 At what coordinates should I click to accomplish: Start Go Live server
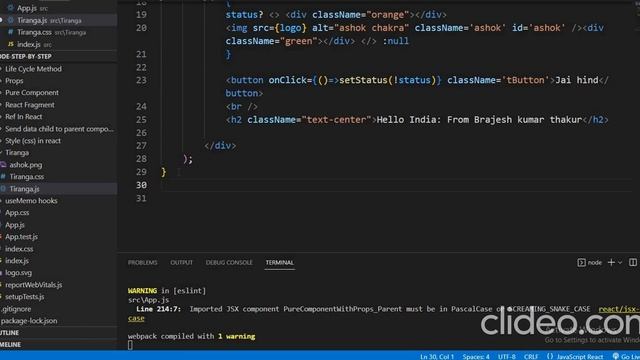coord(626,356)
